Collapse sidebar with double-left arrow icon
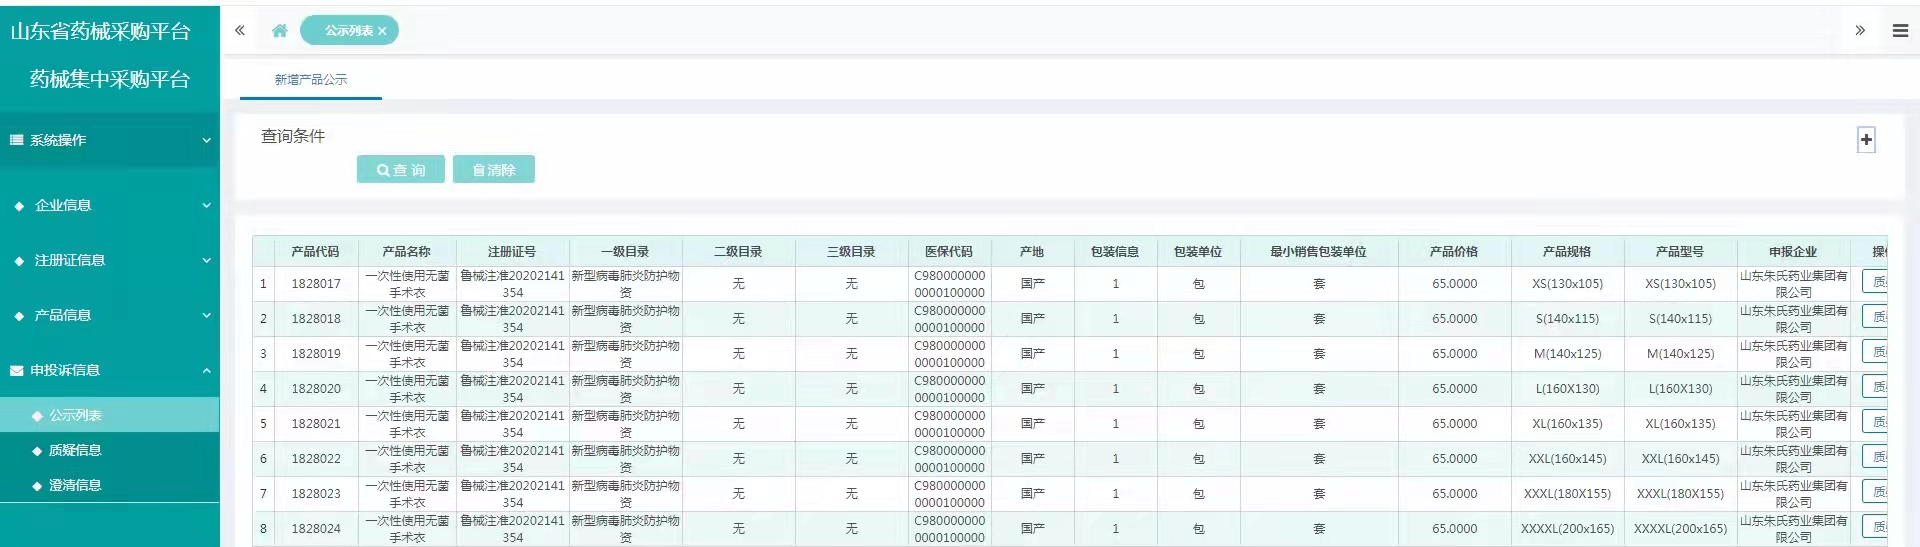Screen dimensions: 1920x547 tap(240, 31)
